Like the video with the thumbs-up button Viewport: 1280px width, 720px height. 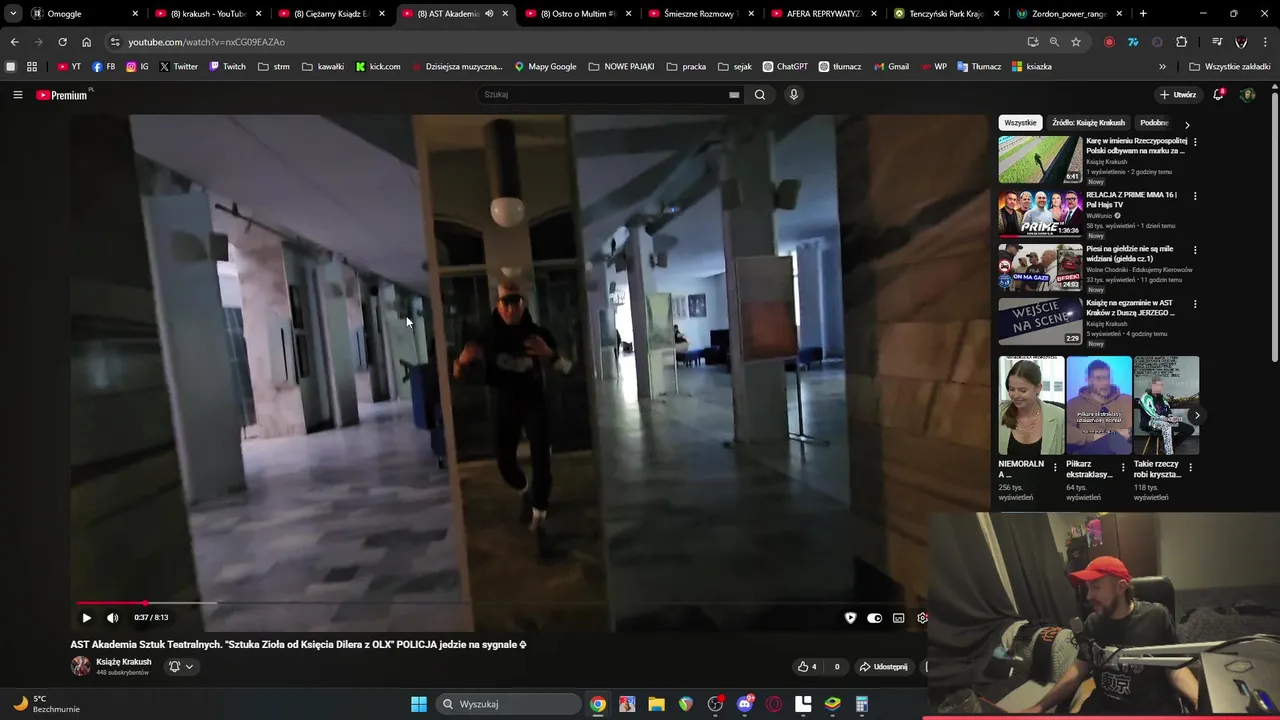coord(806,667)
